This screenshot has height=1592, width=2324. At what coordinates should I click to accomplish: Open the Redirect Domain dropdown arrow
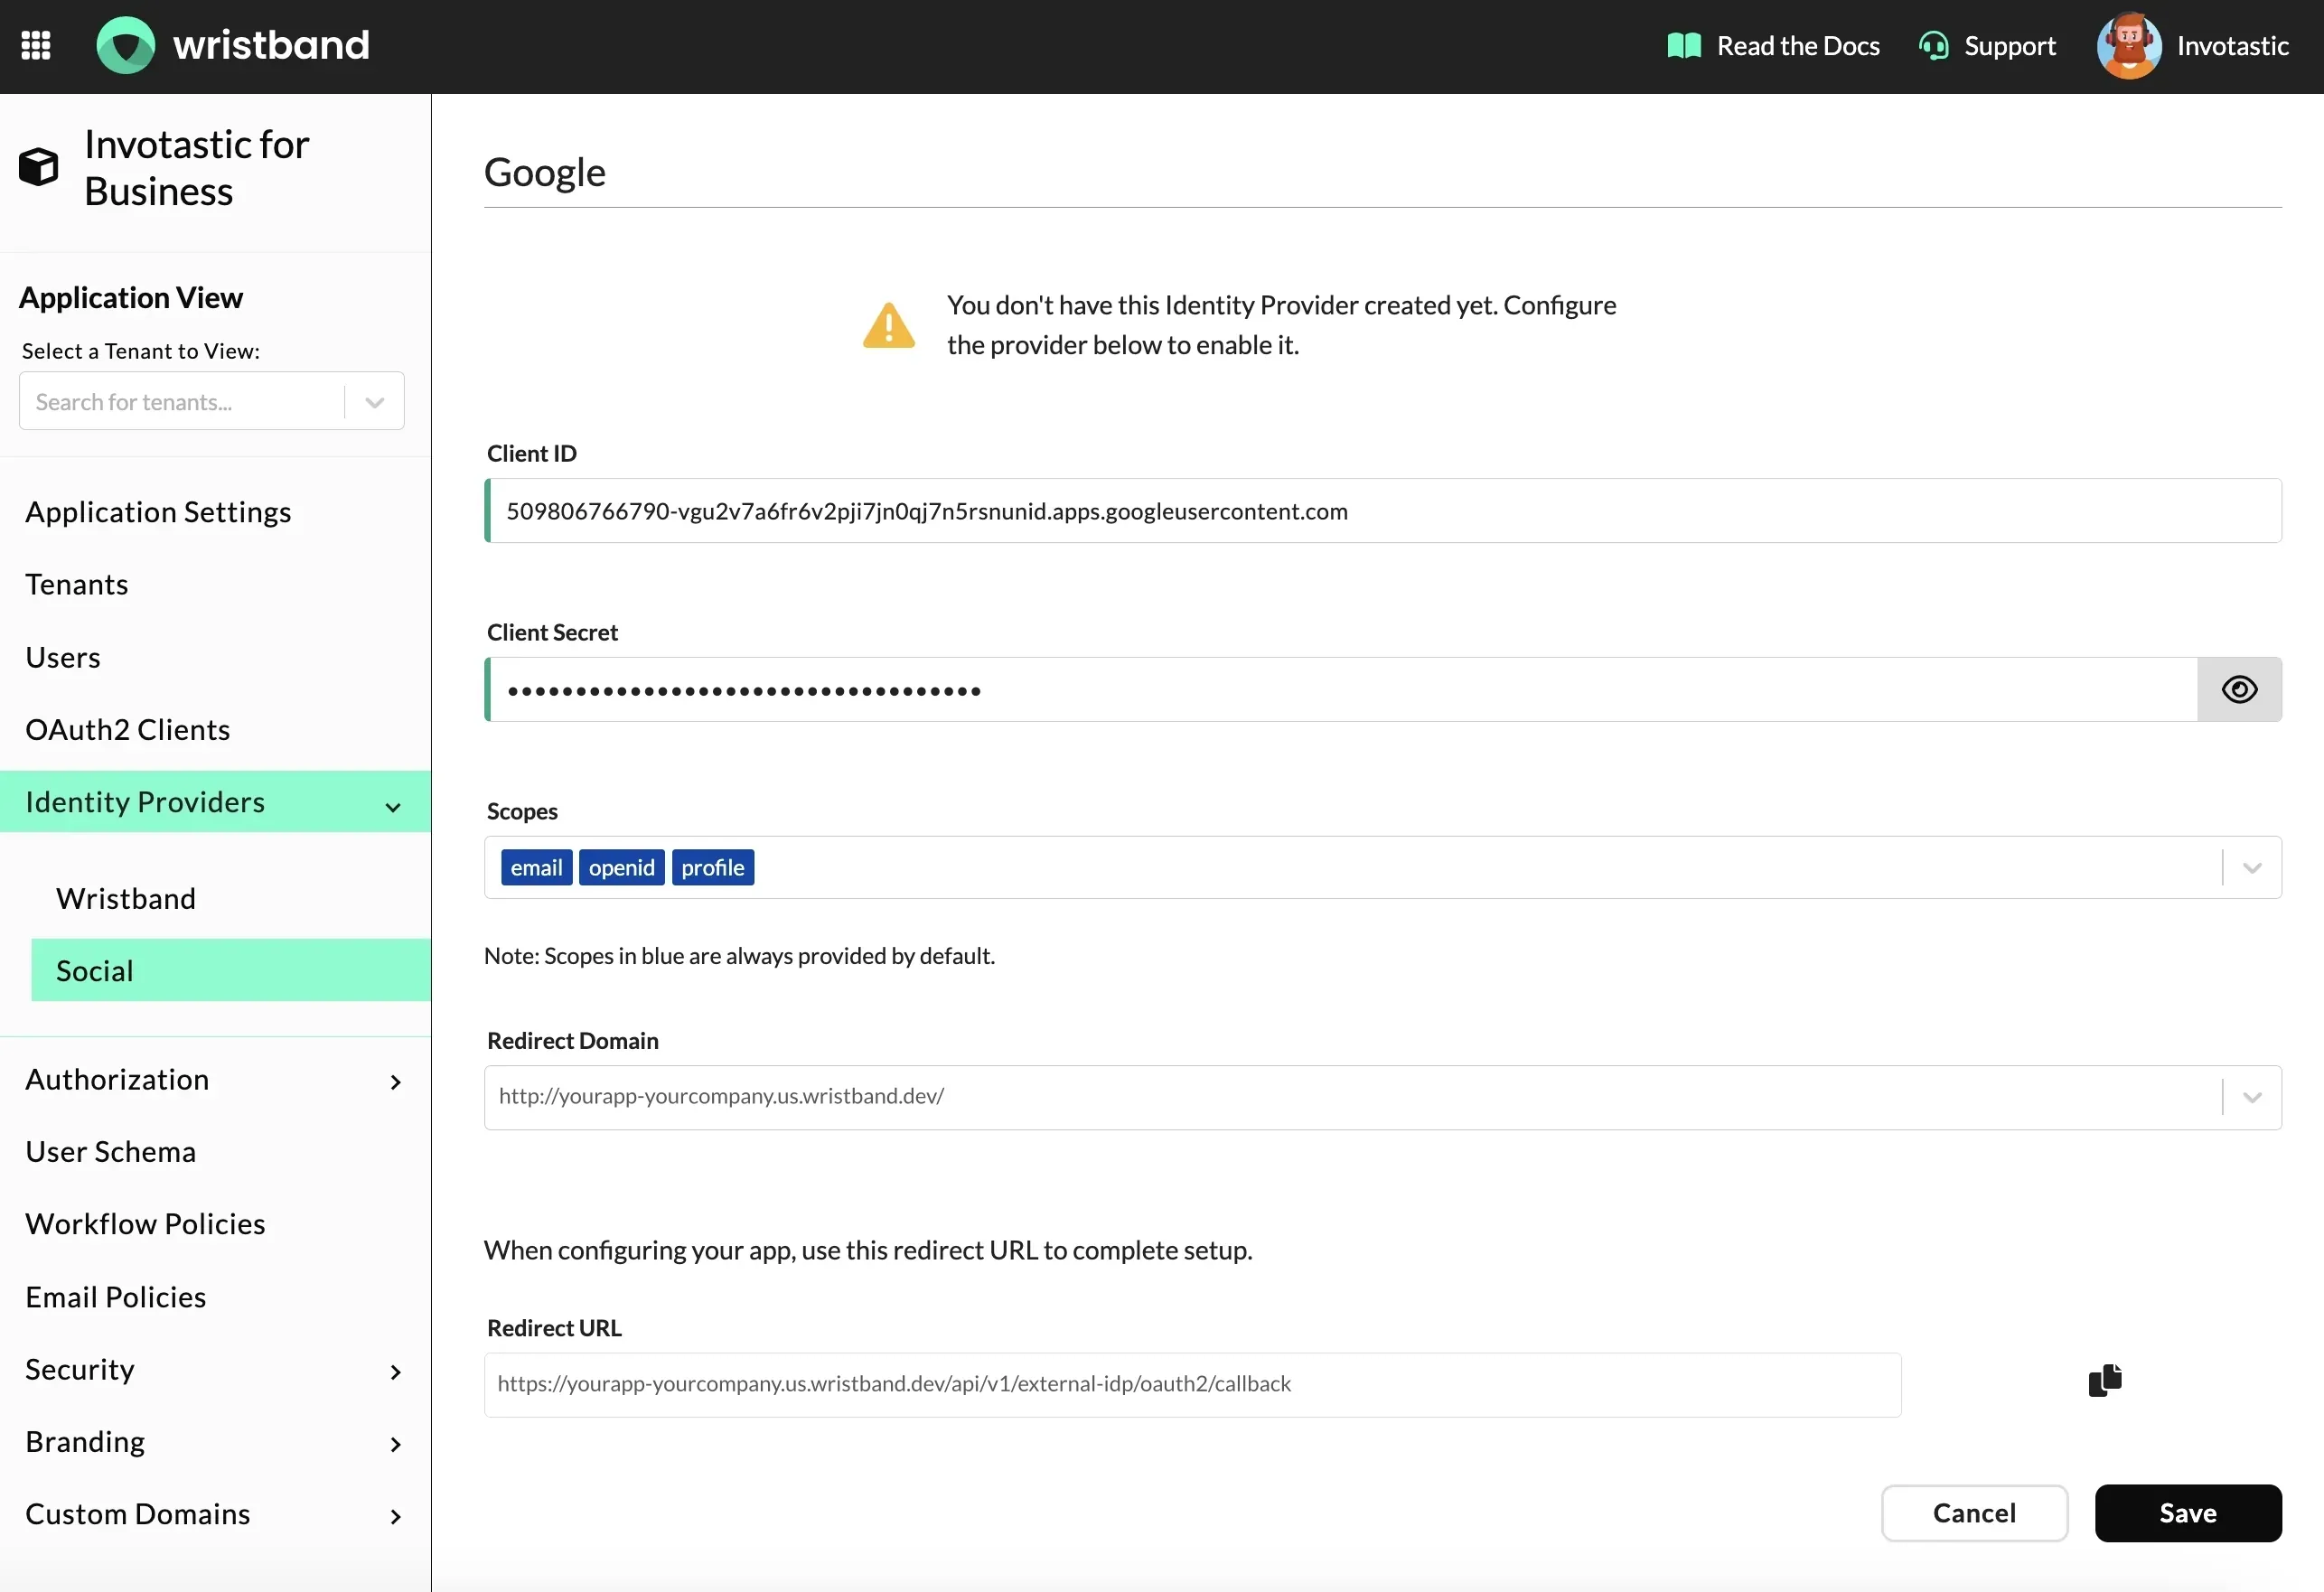[x=2252, y=1098]
